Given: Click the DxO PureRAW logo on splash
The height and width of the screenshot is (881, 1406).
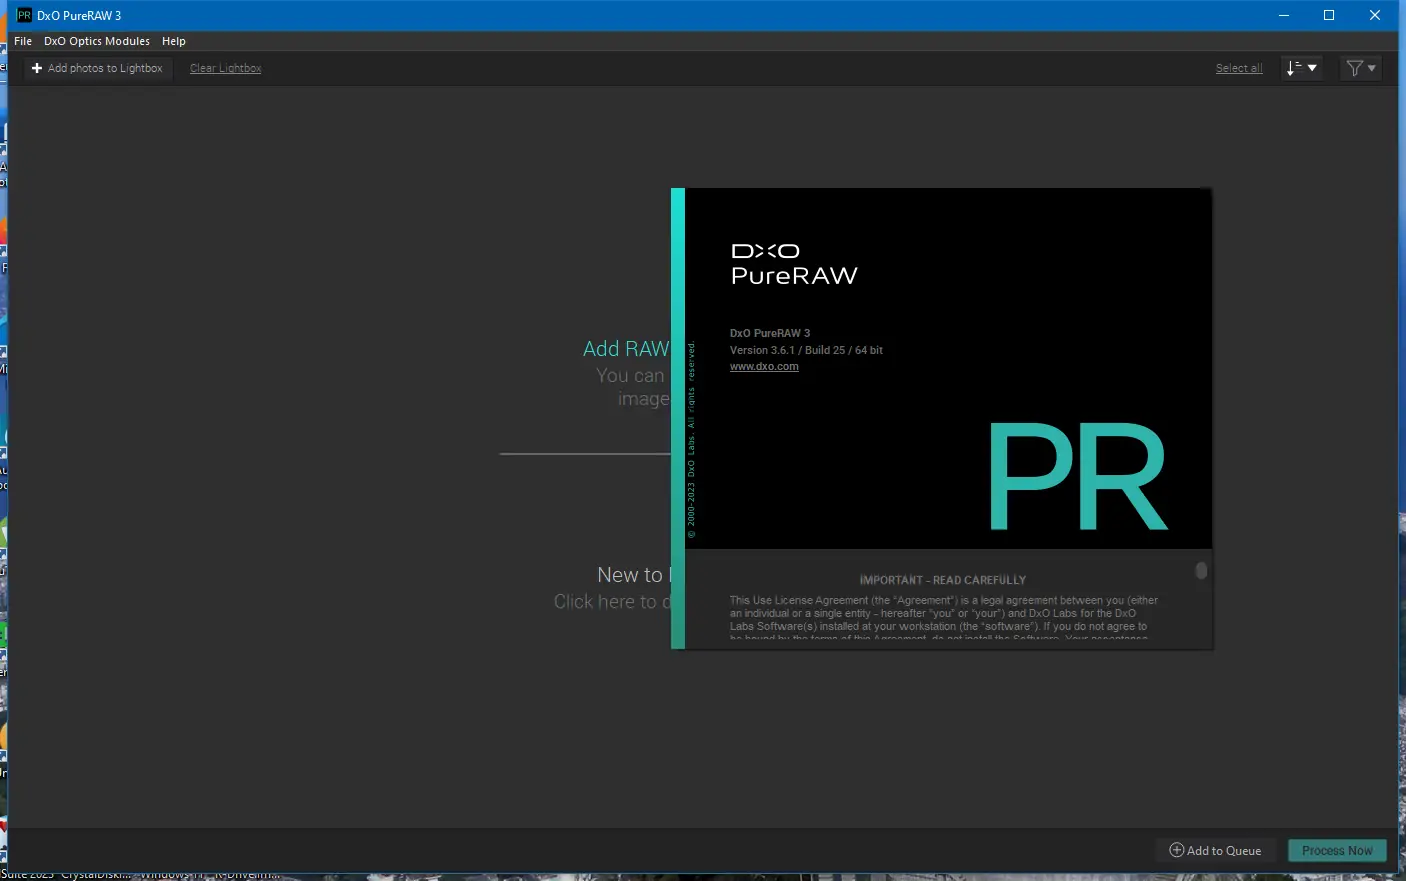Looking at the screenshot, I should click(794, 264).
